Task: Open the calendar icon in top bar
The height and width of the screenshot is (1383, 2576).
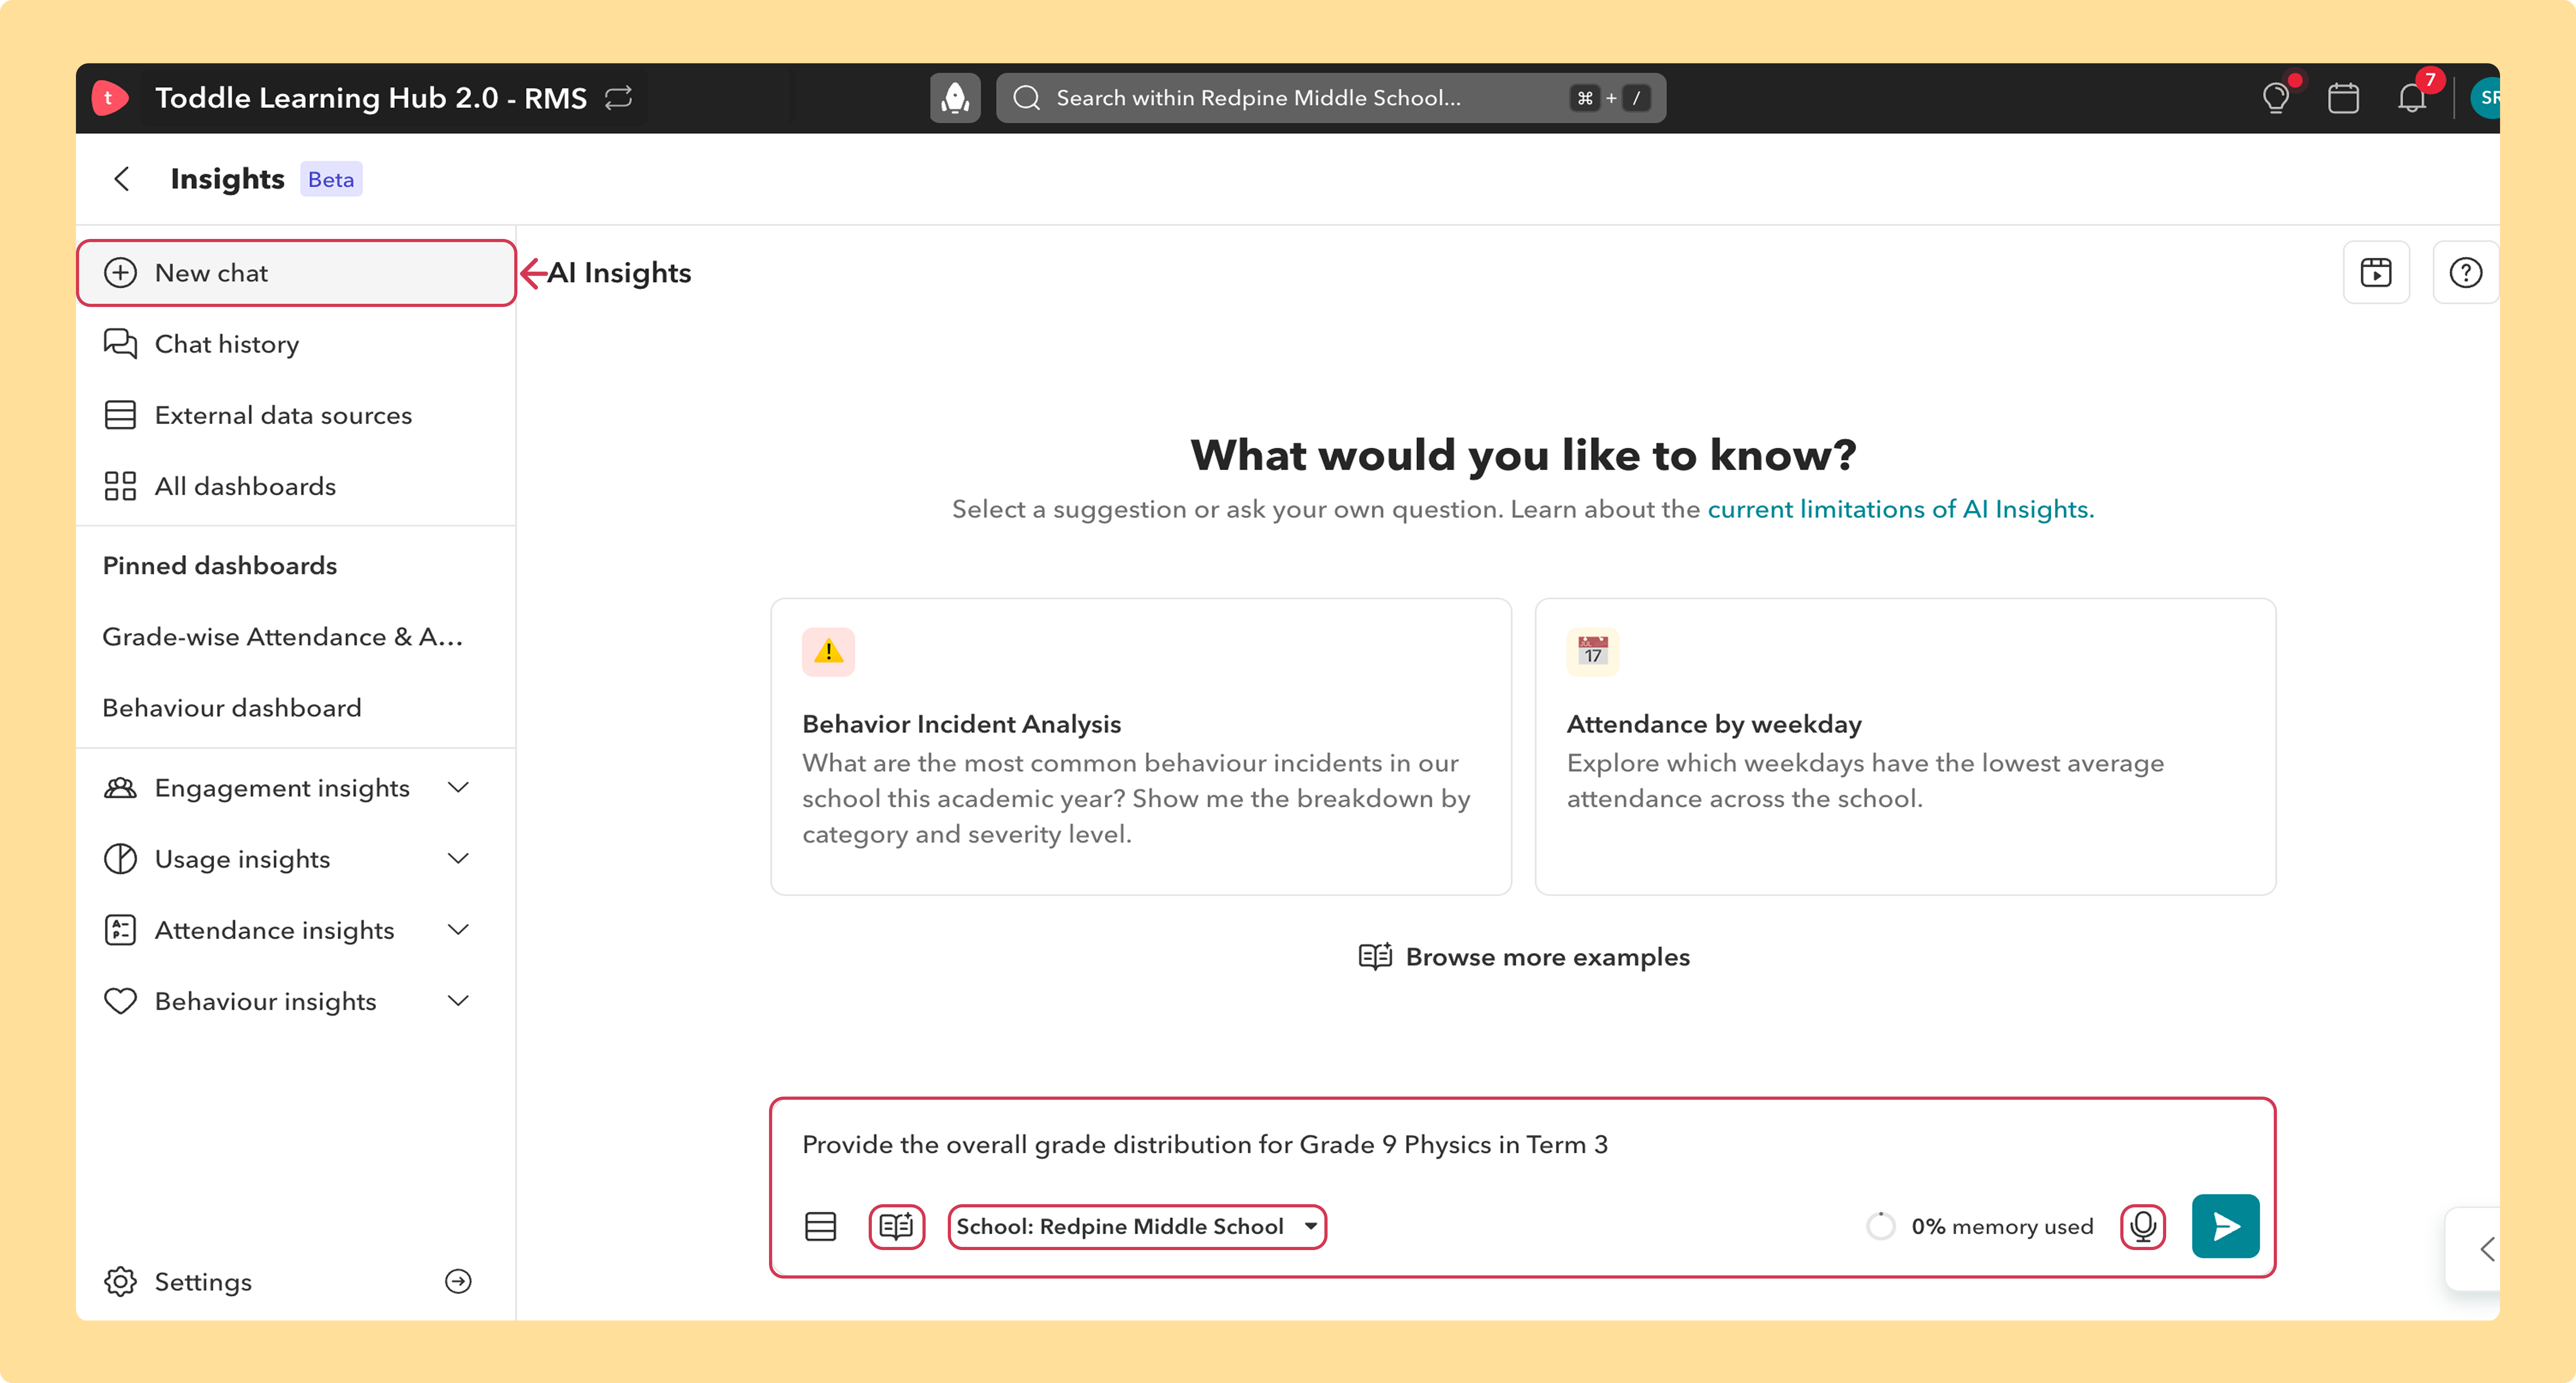Action: click(2343, 98)
